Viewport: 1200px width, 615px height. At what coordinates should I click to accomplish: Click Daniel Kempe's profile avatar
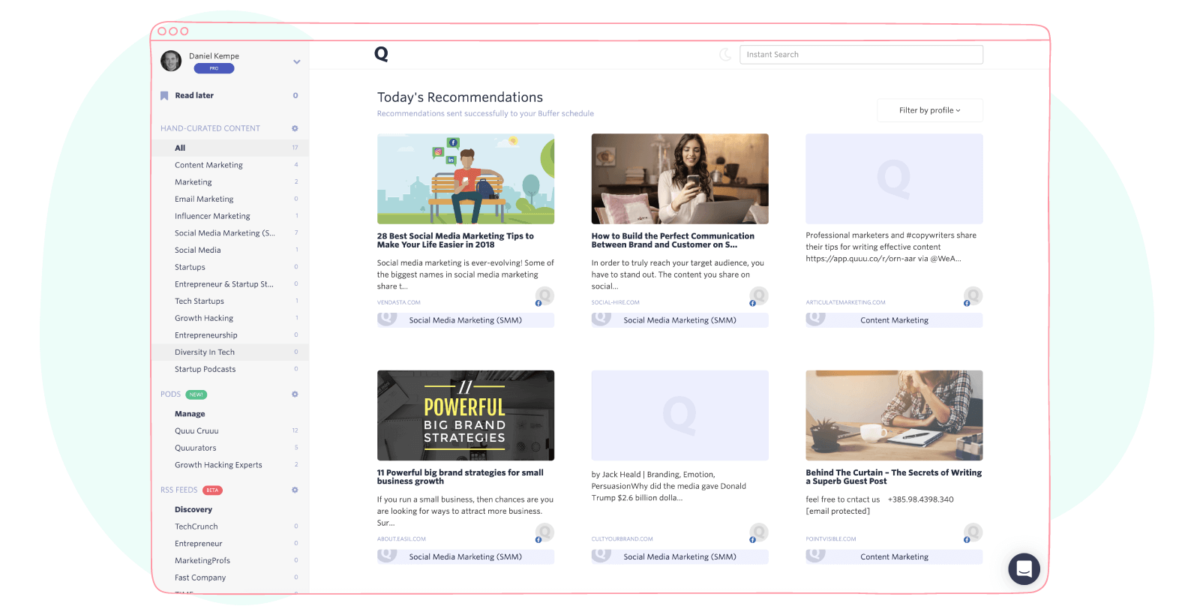point(170,60)
